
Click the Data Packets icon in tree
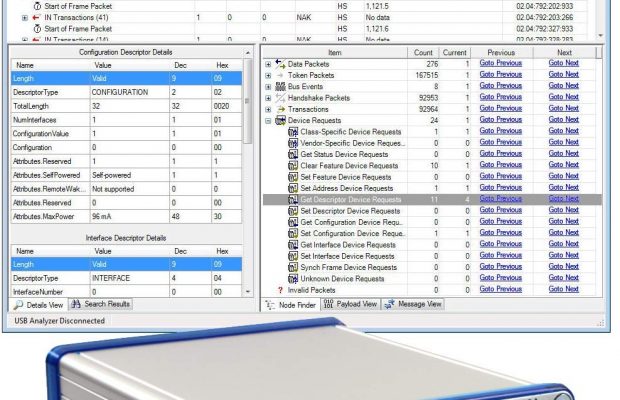pos(281,63)
